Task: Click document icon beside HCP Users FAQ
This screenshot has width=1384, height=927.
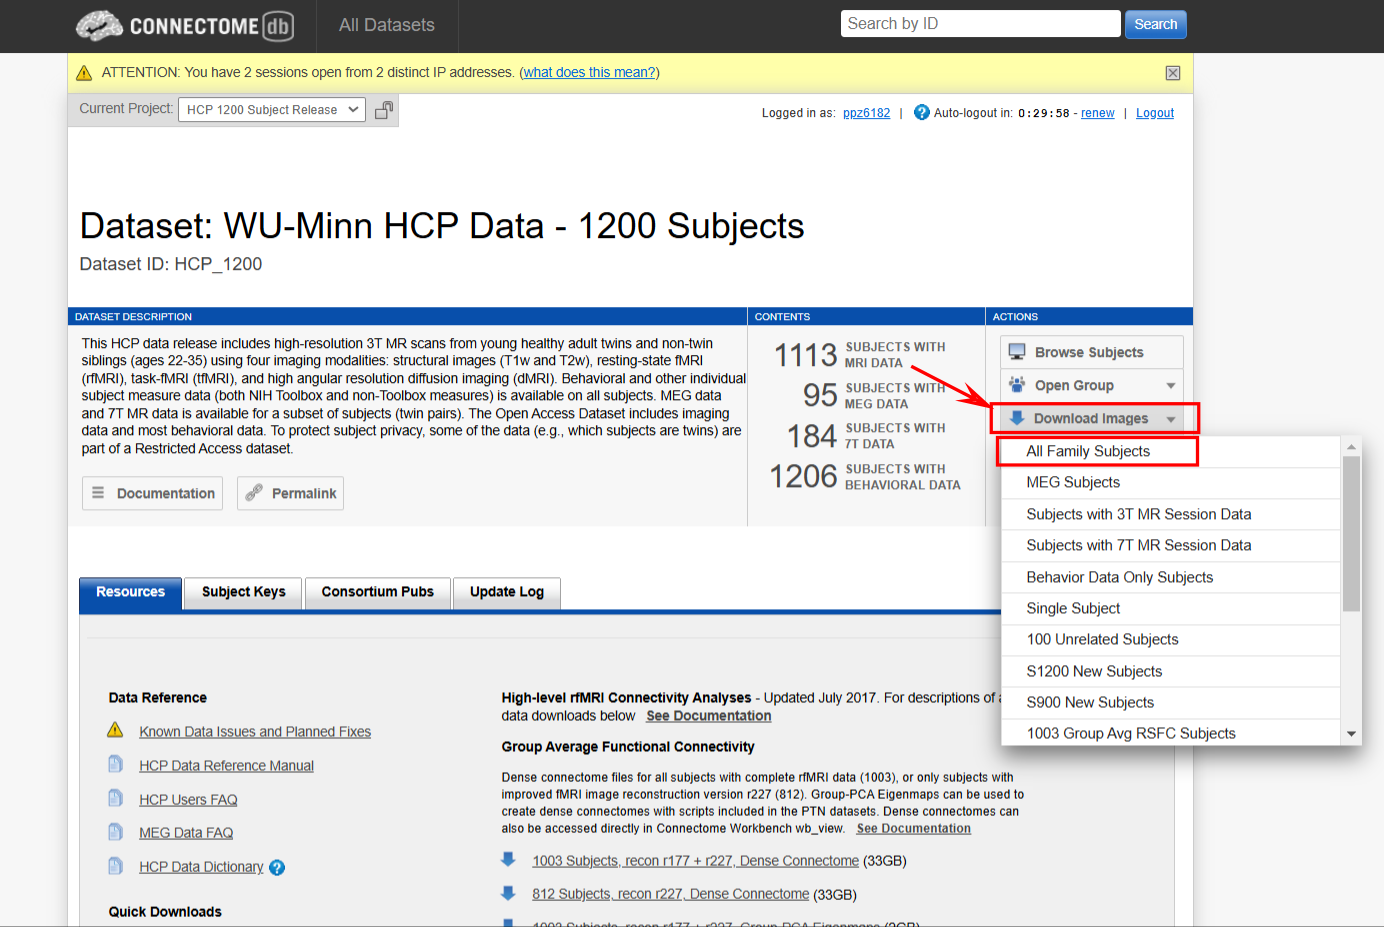Action: pos(115,798)
